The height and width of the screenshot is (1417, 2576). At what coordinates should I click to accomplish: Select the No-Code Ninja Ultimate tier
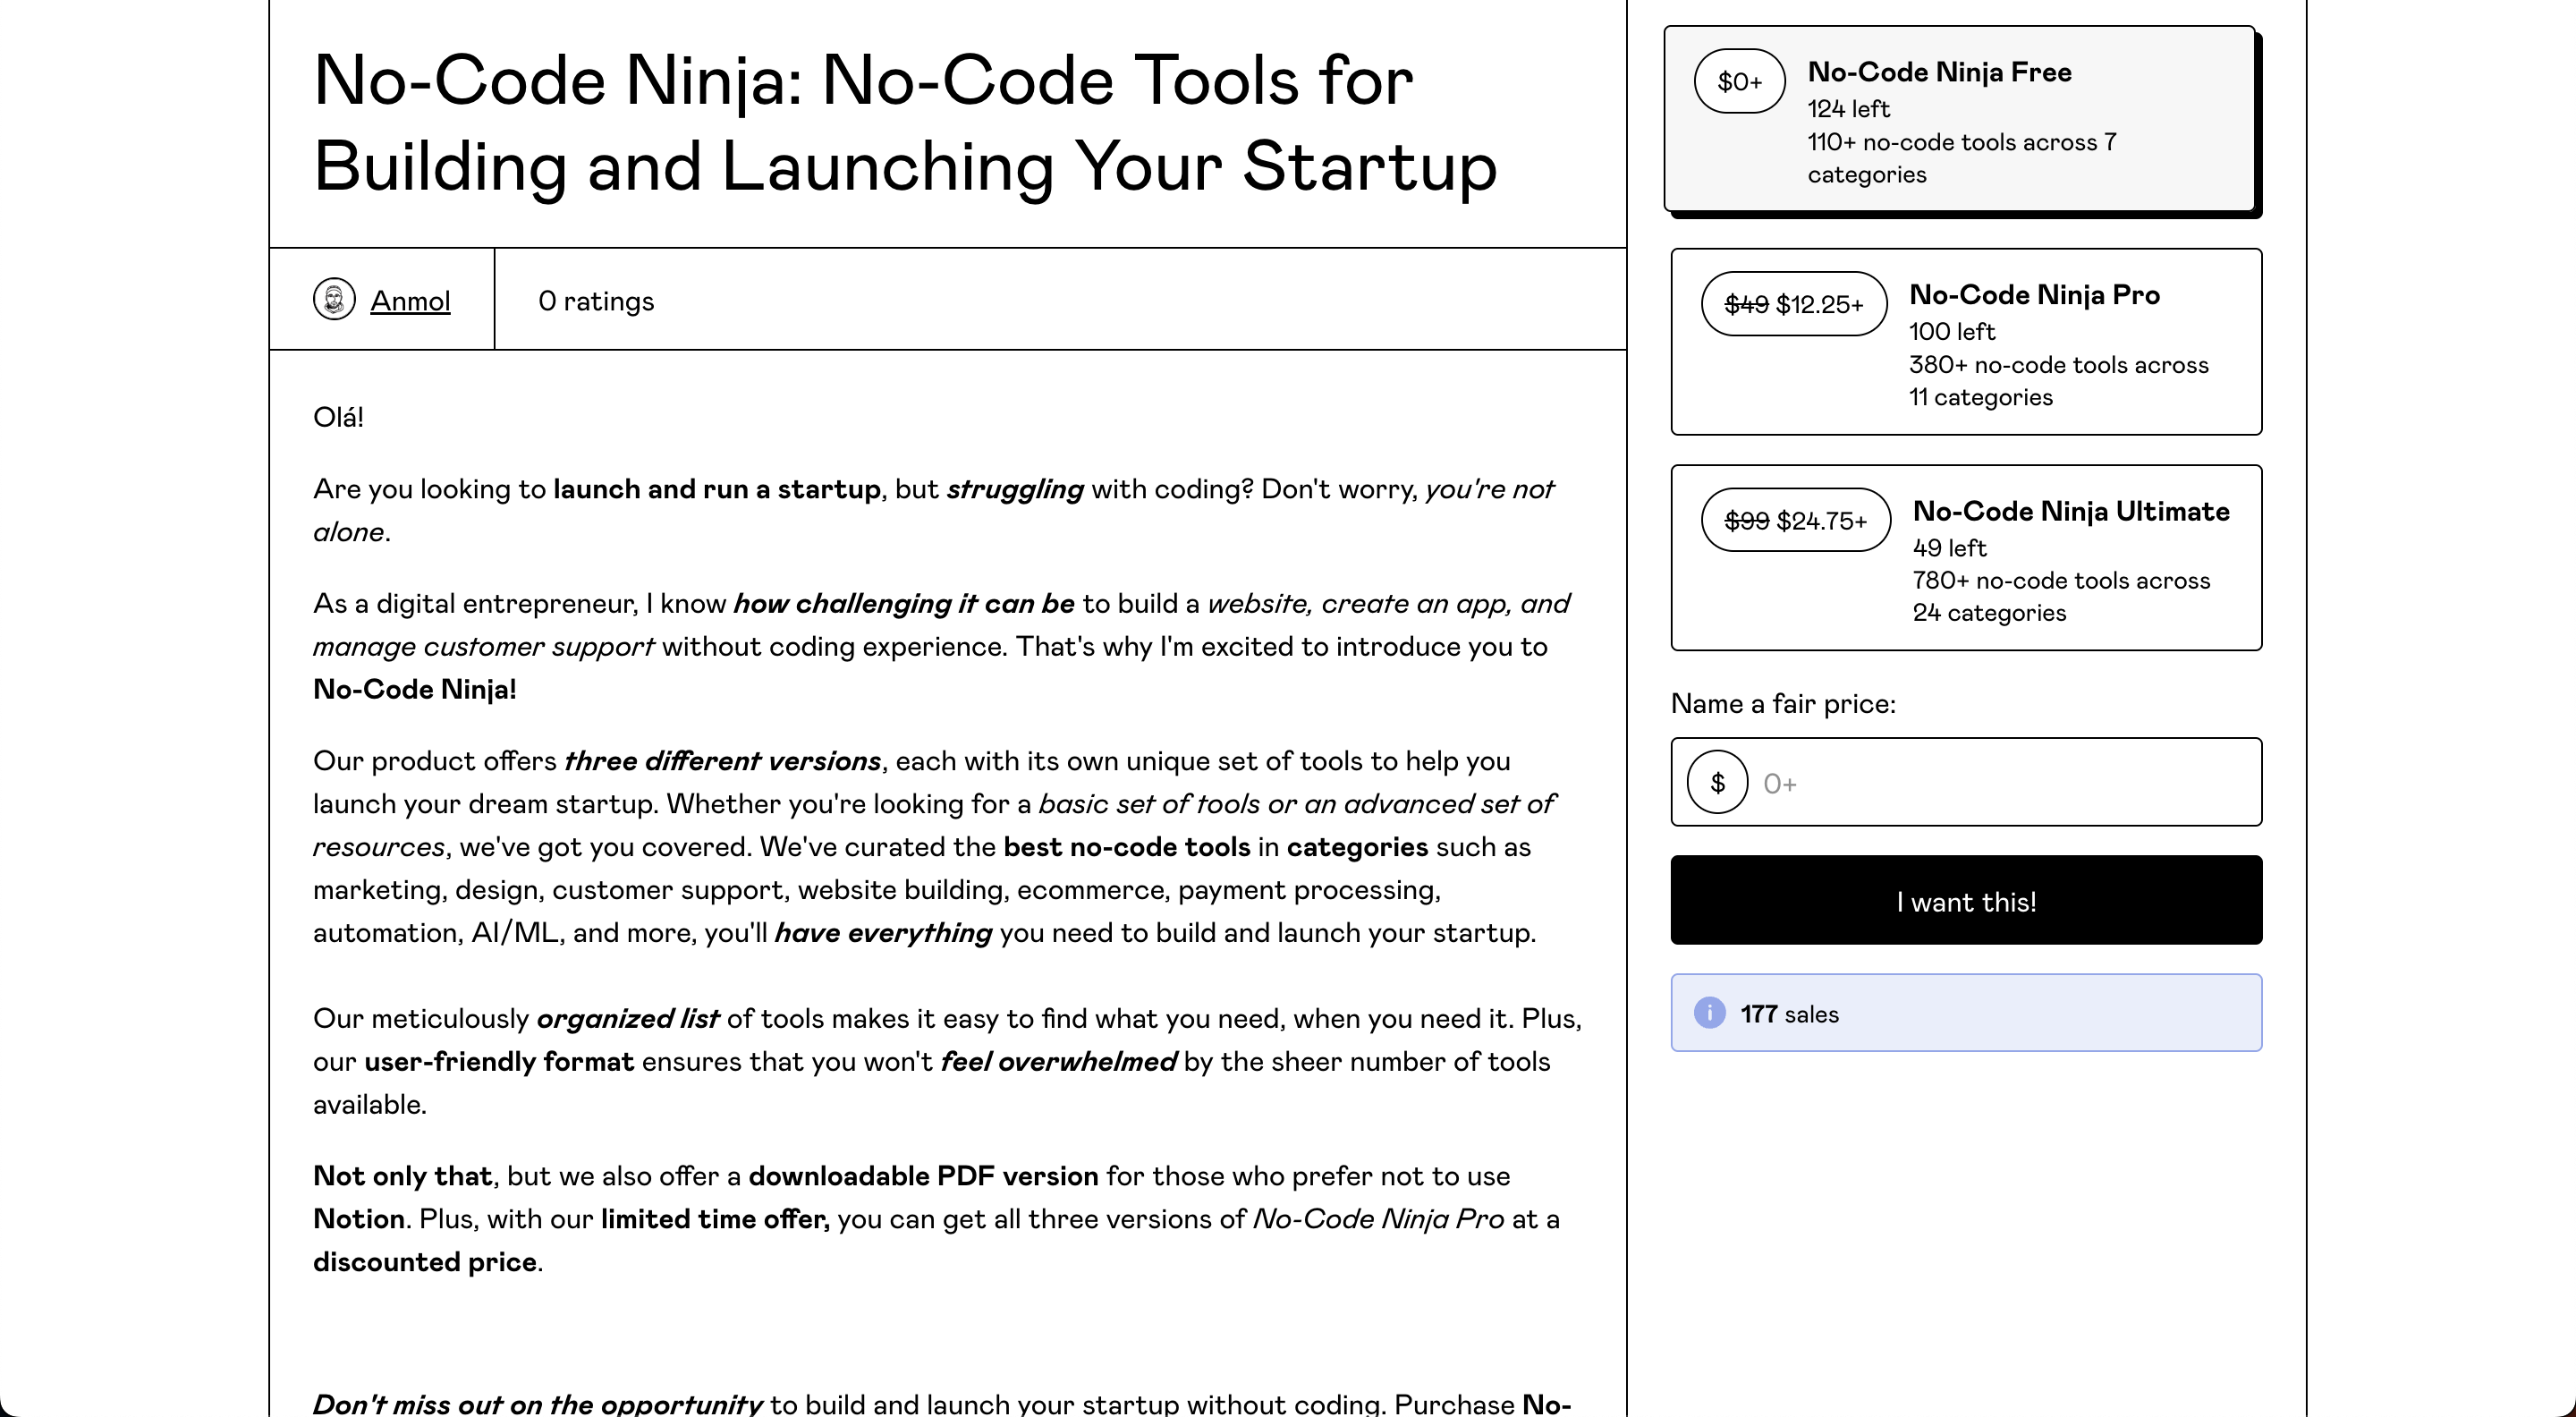click(1966, 558)
